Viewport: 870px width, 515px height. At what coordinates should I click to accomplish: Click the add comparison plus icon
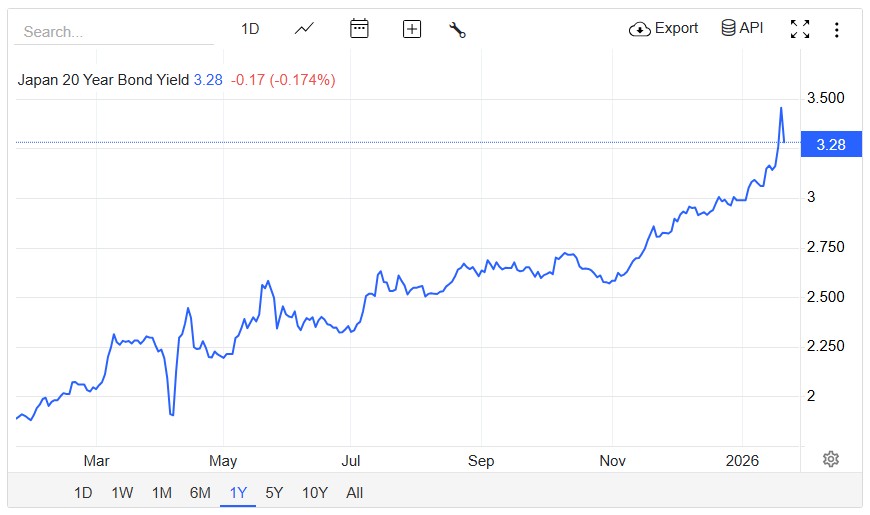coord(412,29)
